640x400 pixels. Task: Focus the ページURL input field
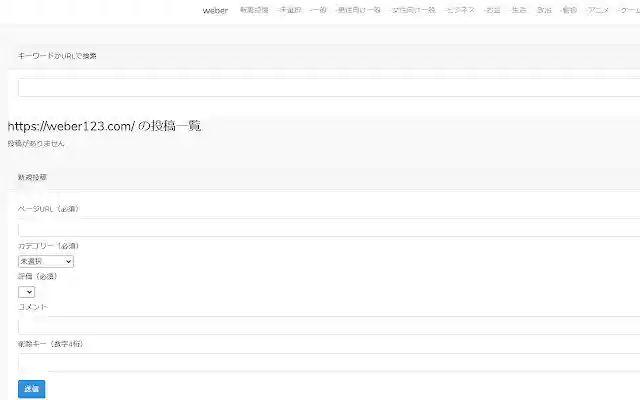coord(329,227)
